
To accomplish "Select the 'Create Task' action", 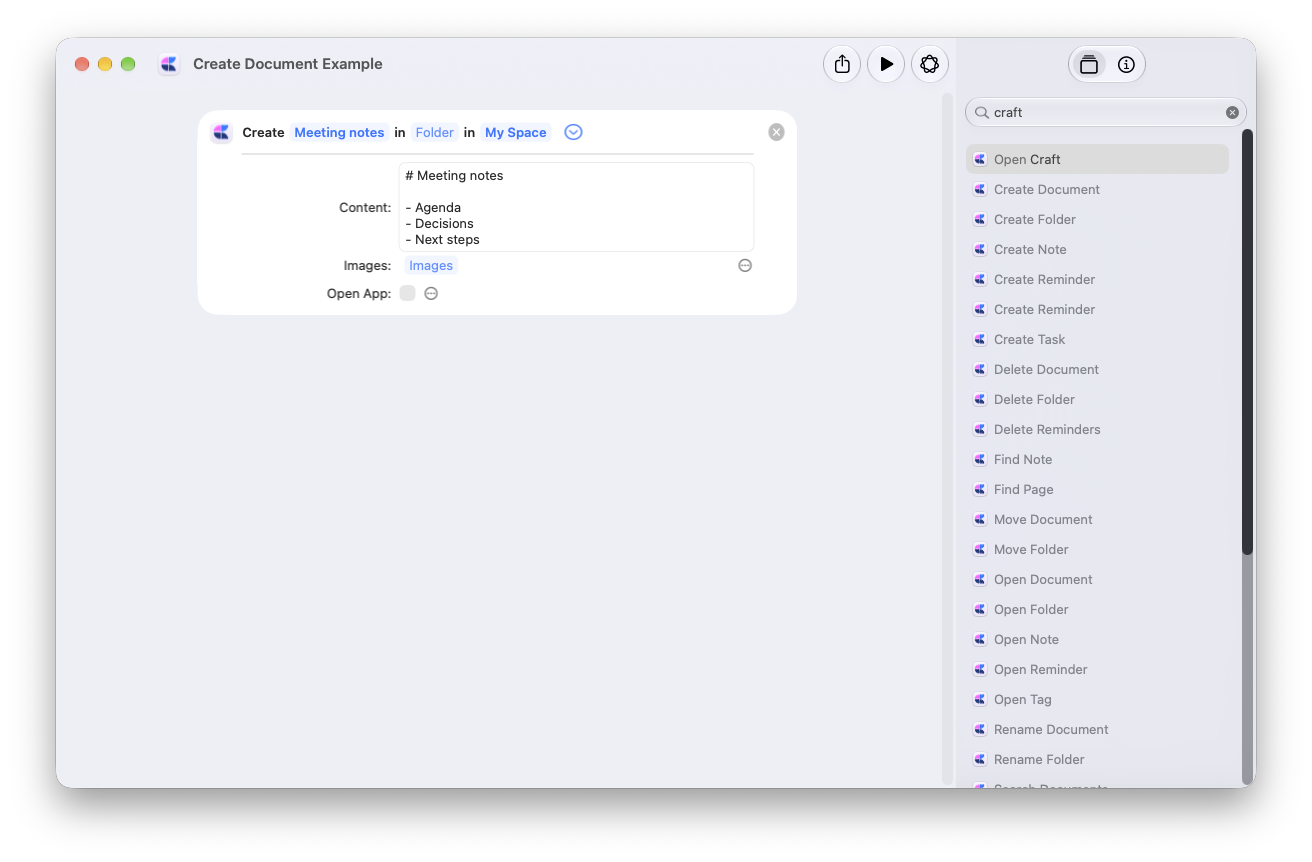I will click(1097, 339).
